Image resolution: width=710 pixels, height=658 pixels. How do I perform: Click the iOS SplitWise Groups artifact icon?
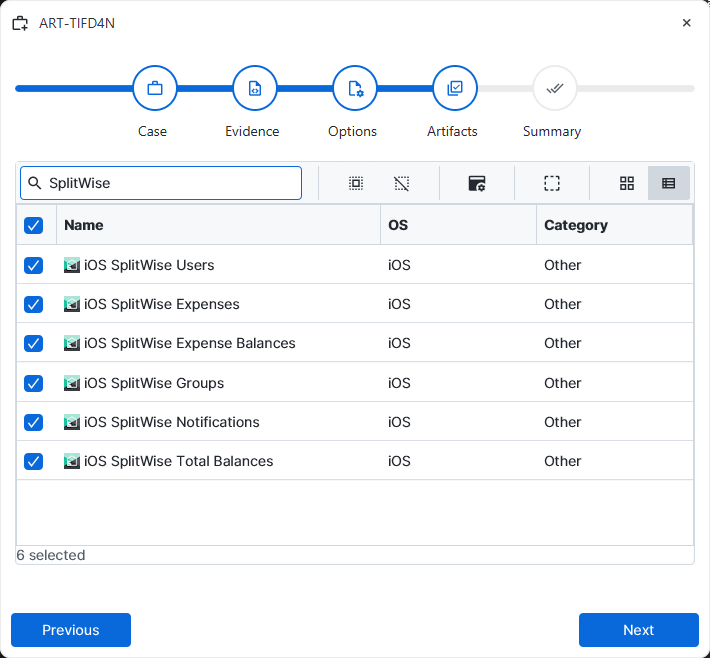[72, 383]
